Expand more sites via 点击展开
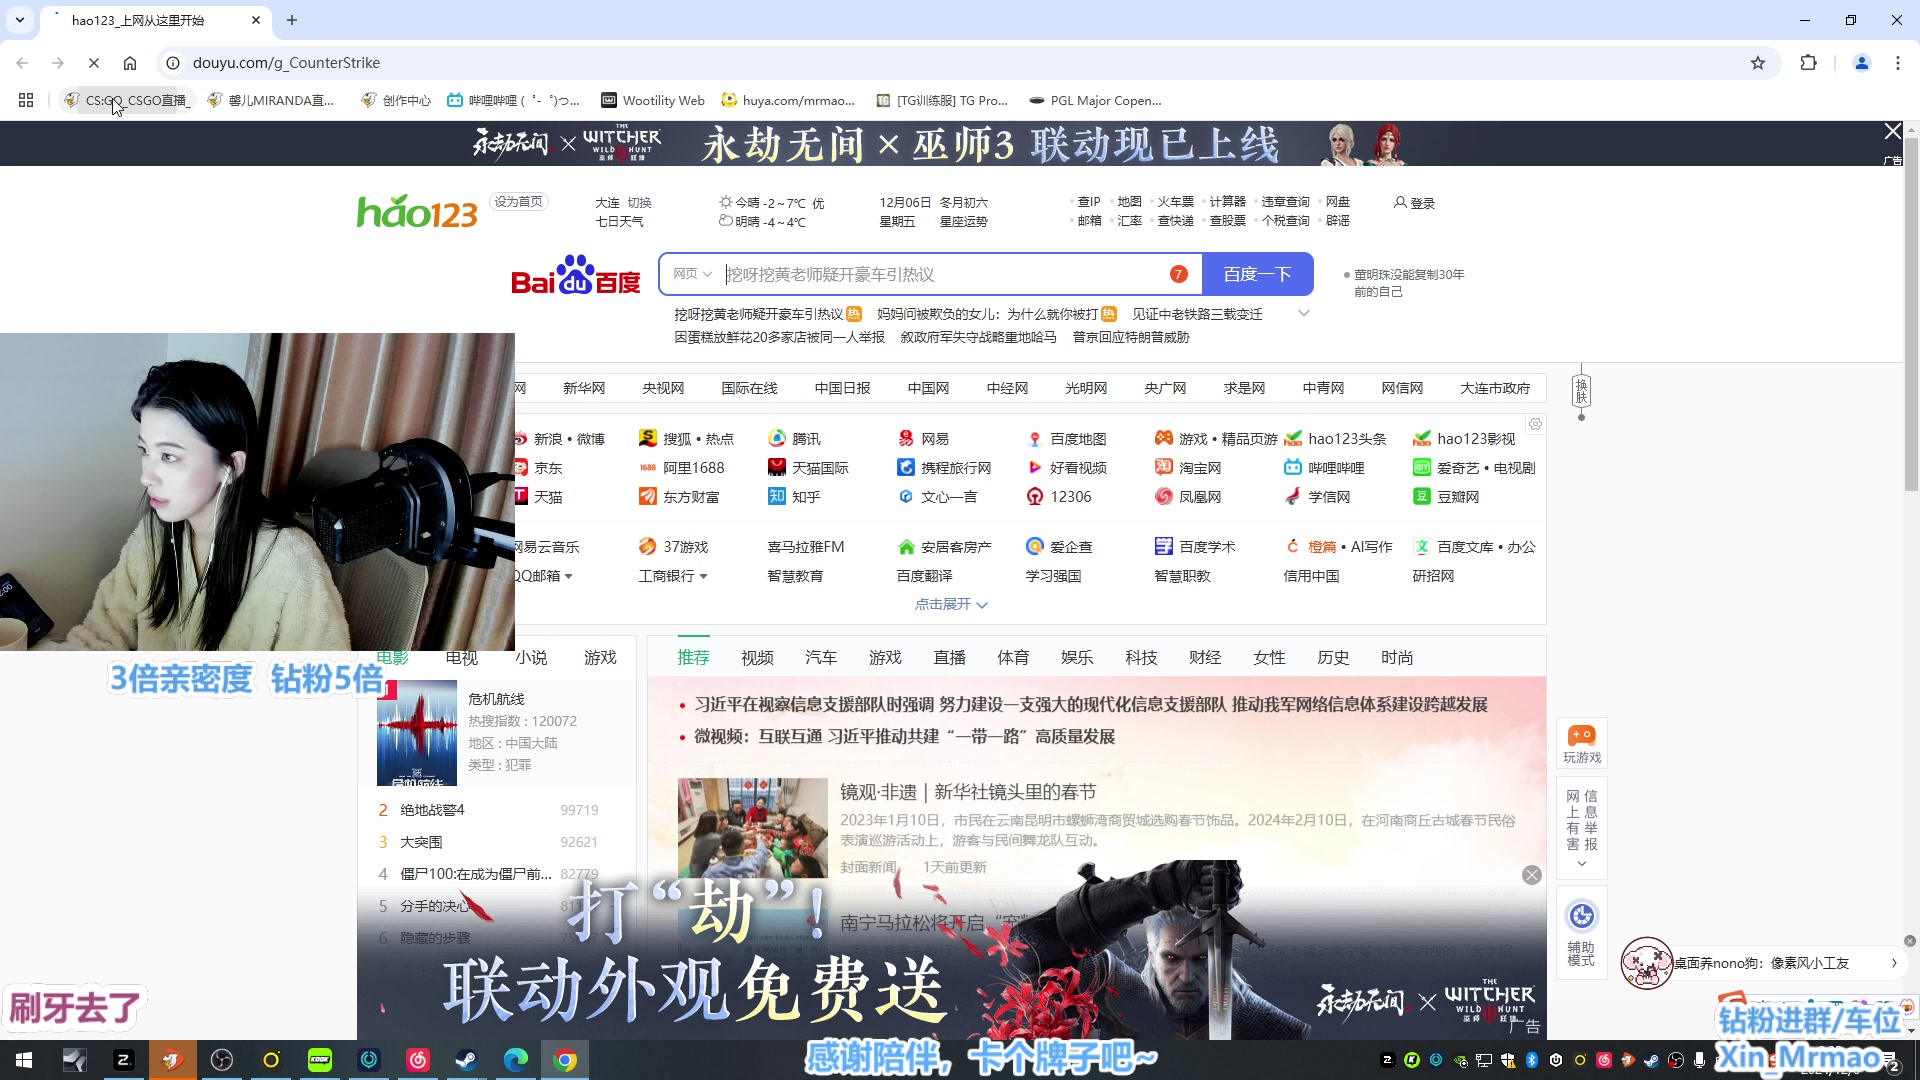This screenshot has width=1920, height=1080. [951, 604]
